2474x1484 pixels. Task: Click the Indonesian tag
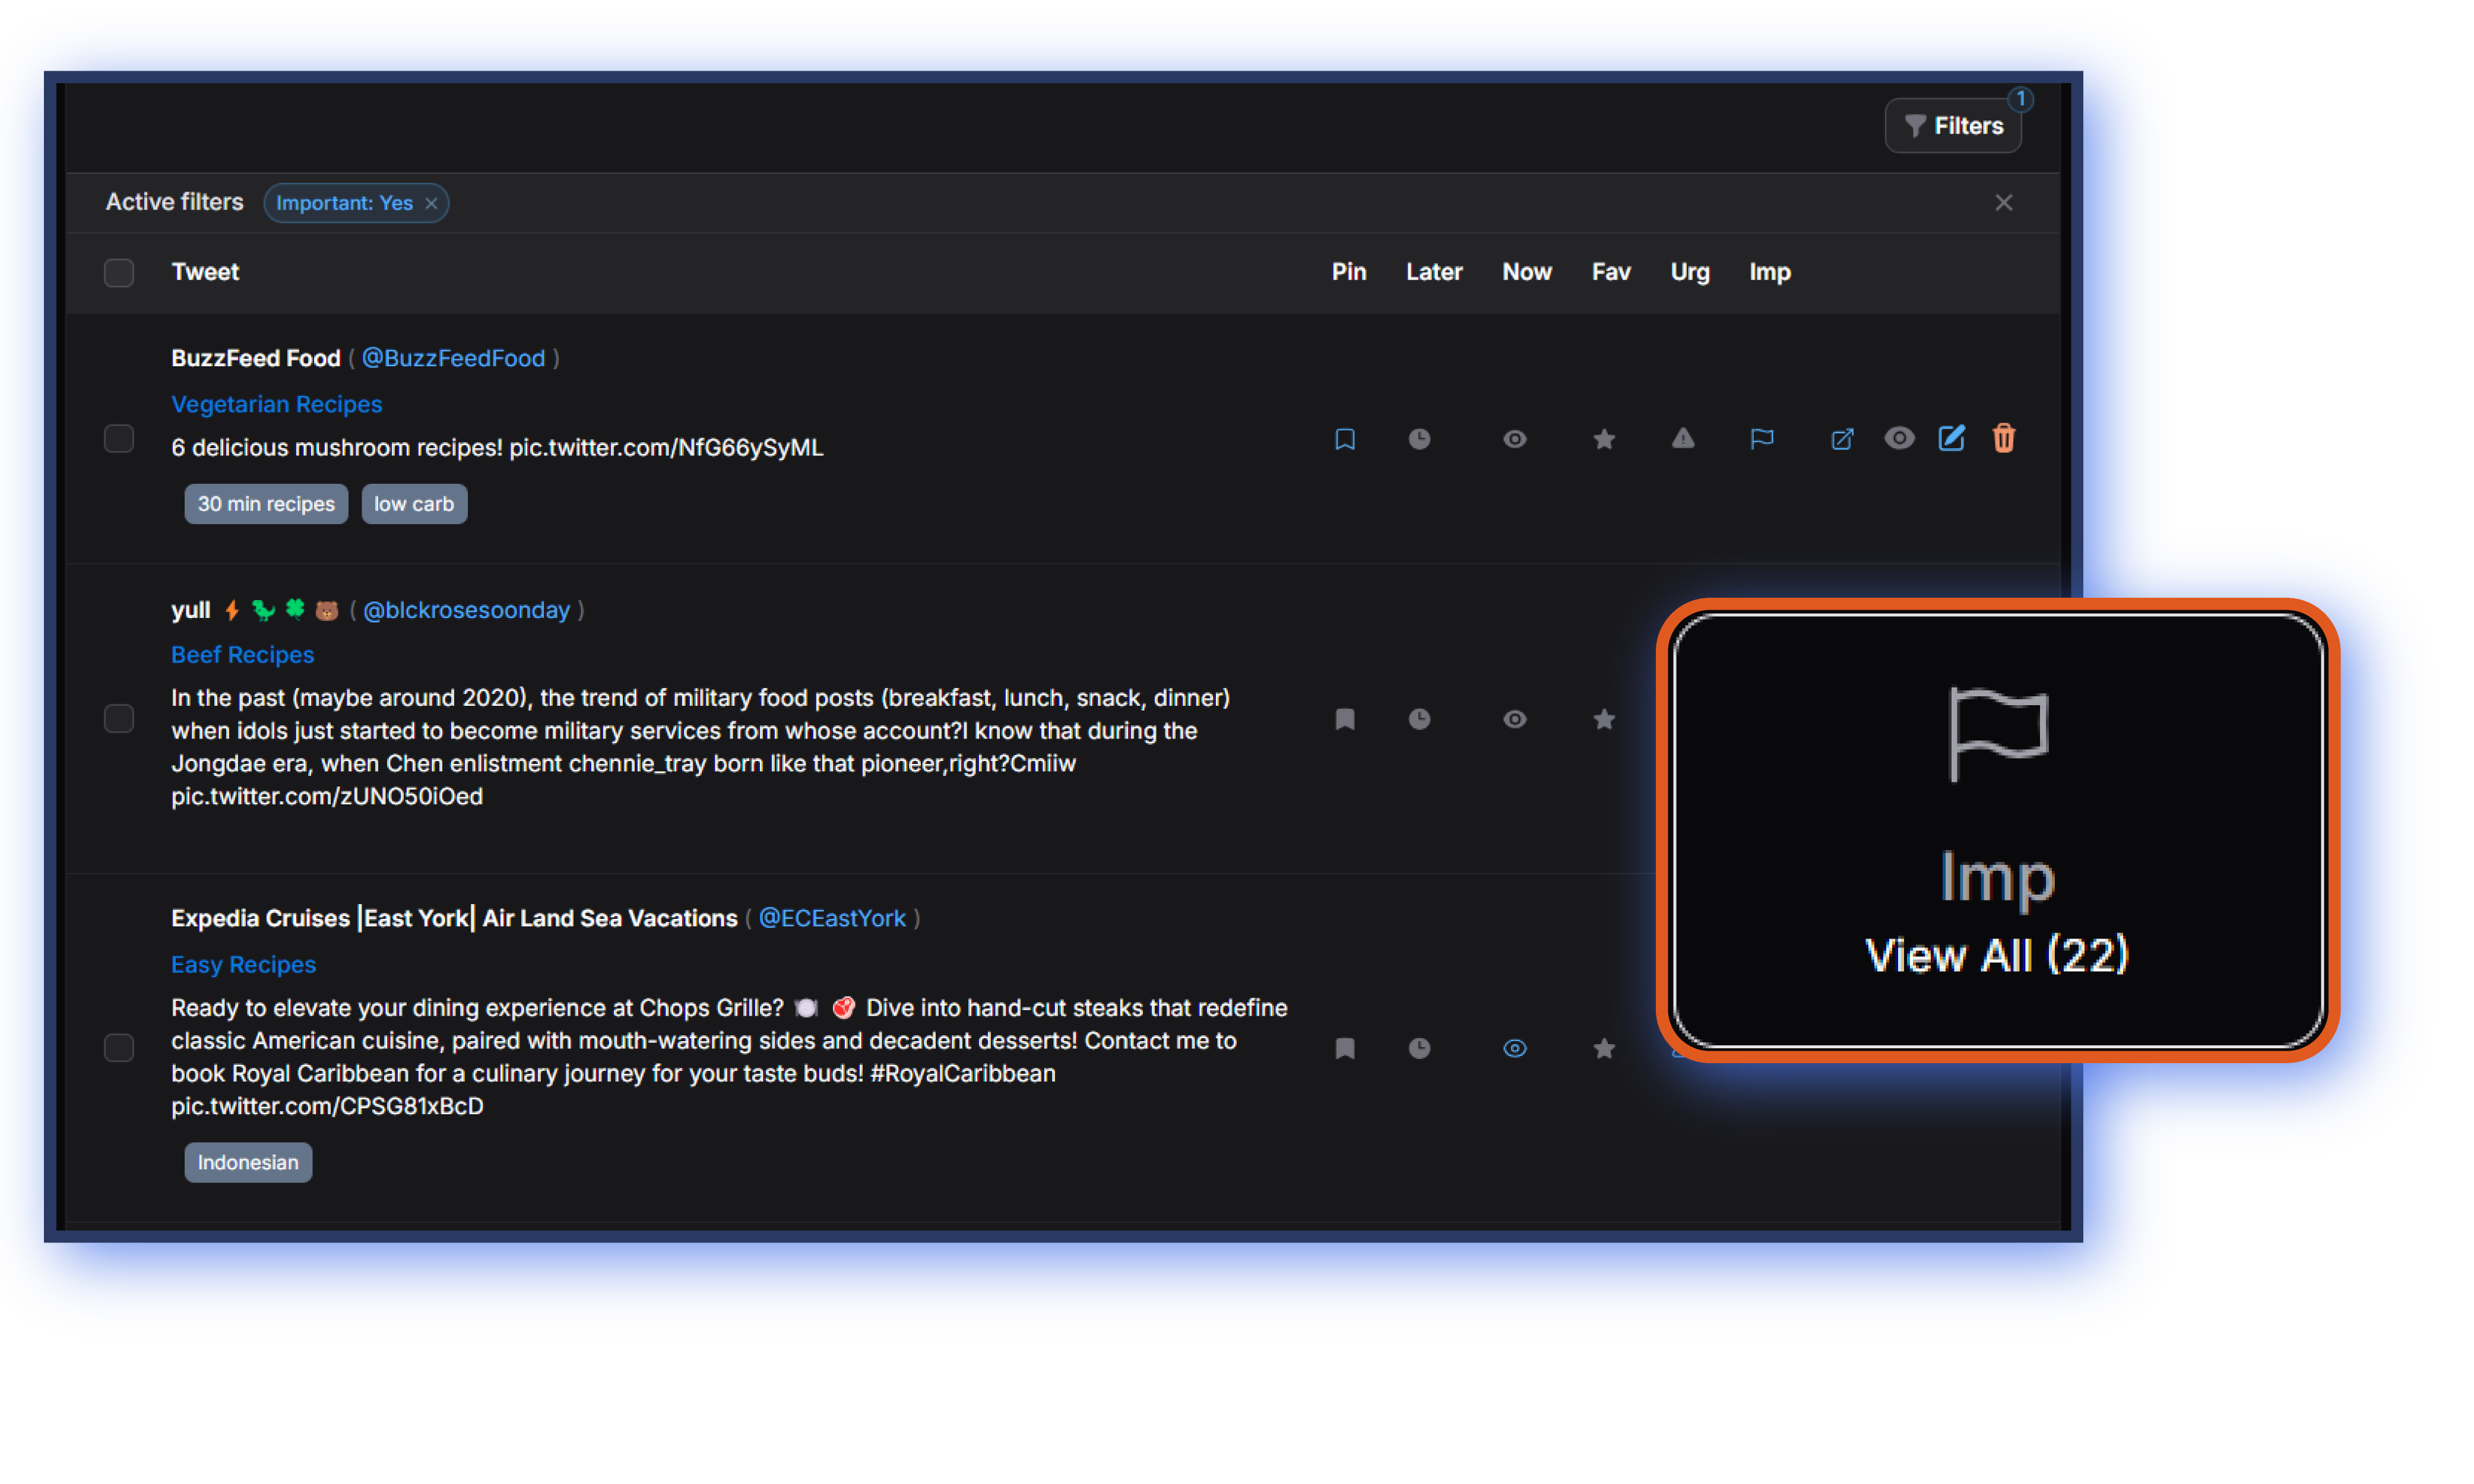pyautogui.click(x=248, y=1162)
